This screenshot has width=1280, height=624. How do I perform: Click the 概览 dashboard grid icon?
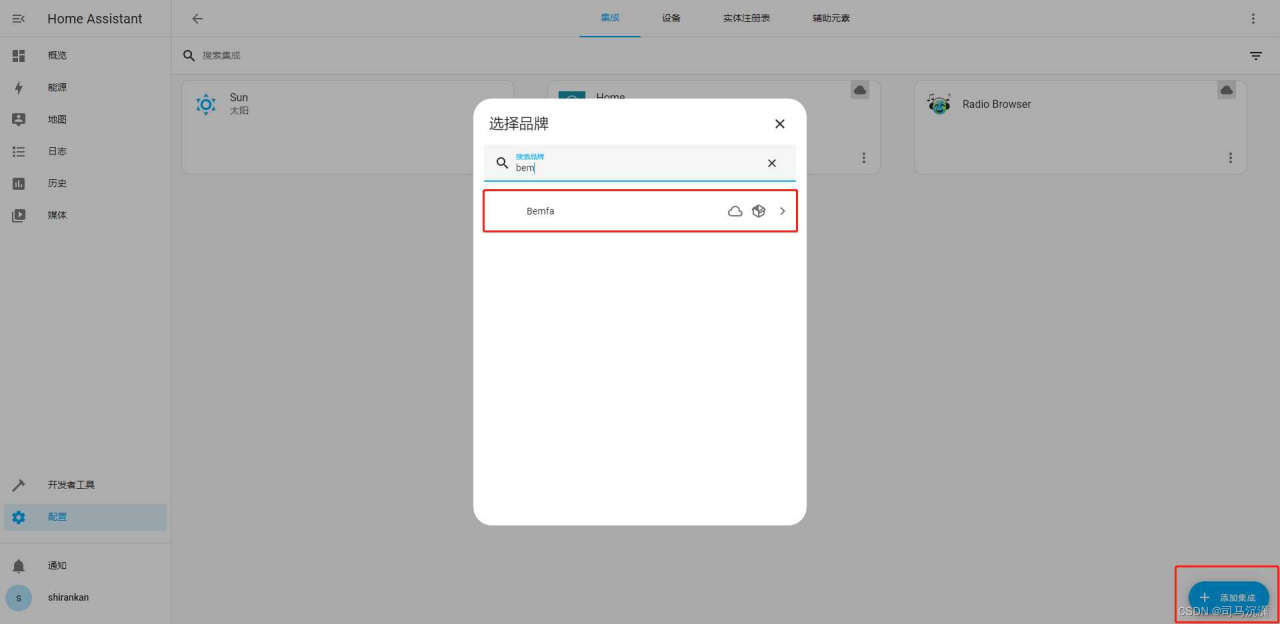pos(18,55)
